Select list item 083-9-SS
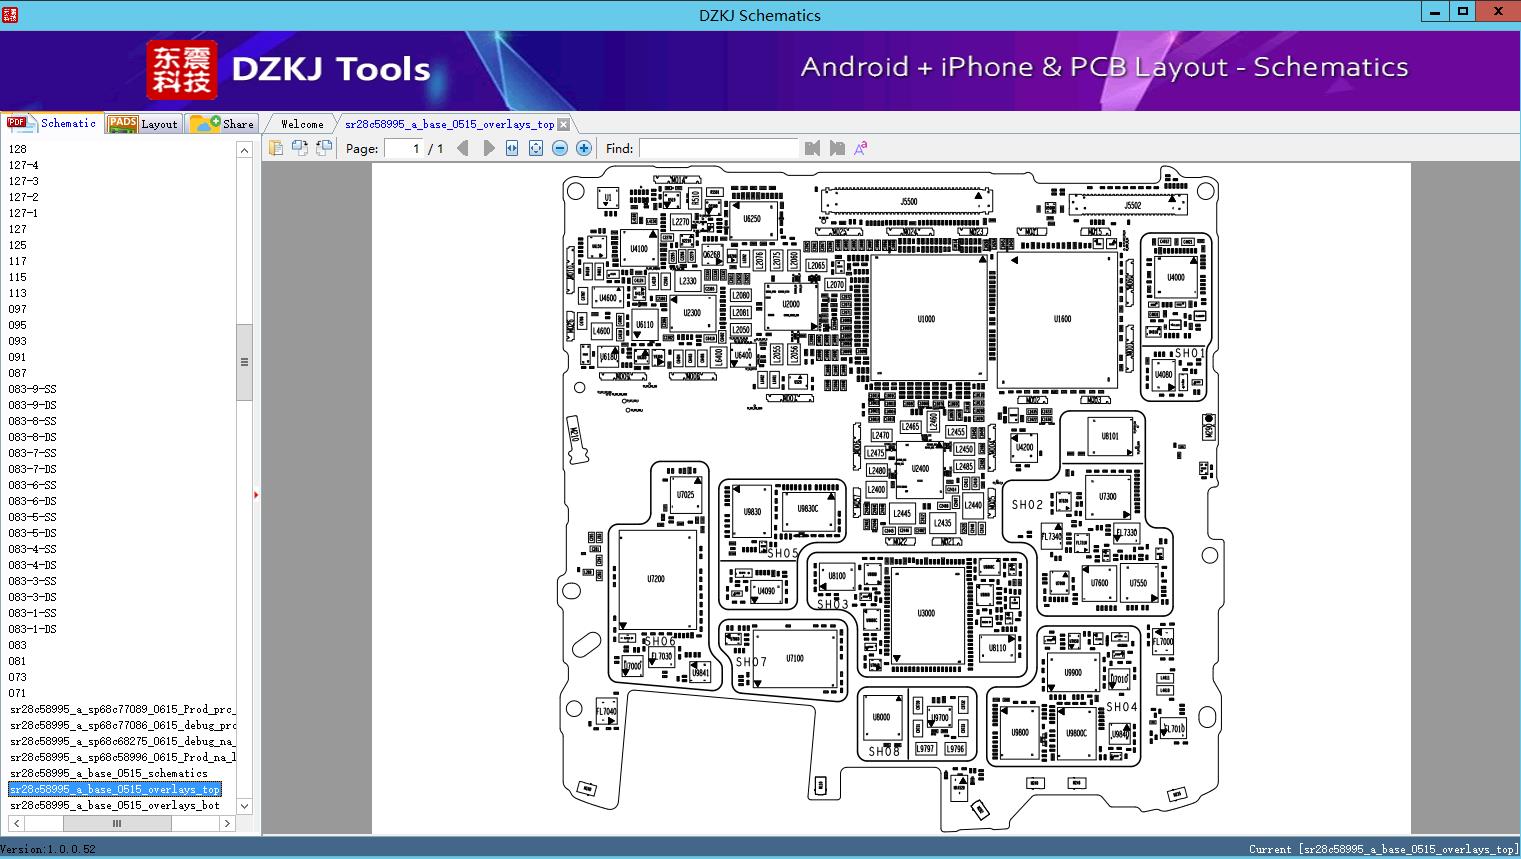This screenshot has height=859, width=1521. pos(33,389)
